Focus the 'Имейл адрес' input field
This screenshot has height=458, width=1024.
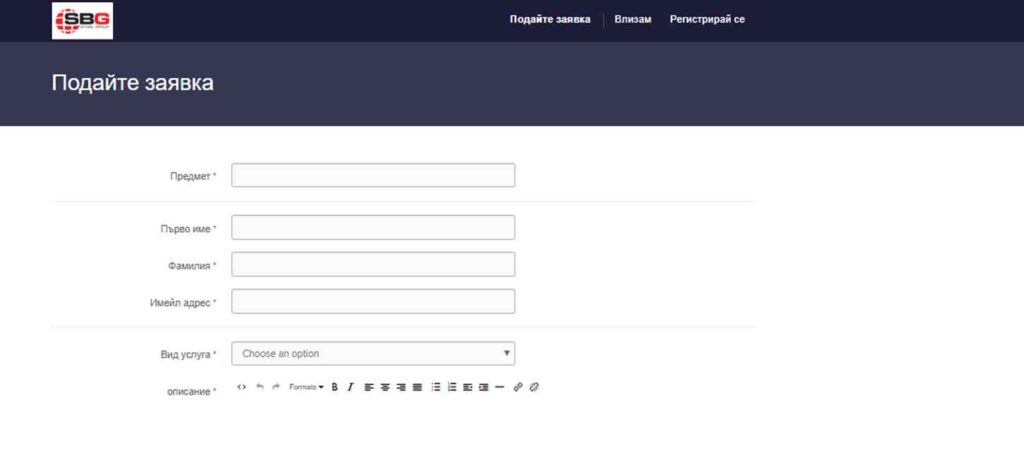[x=373, y=301]
